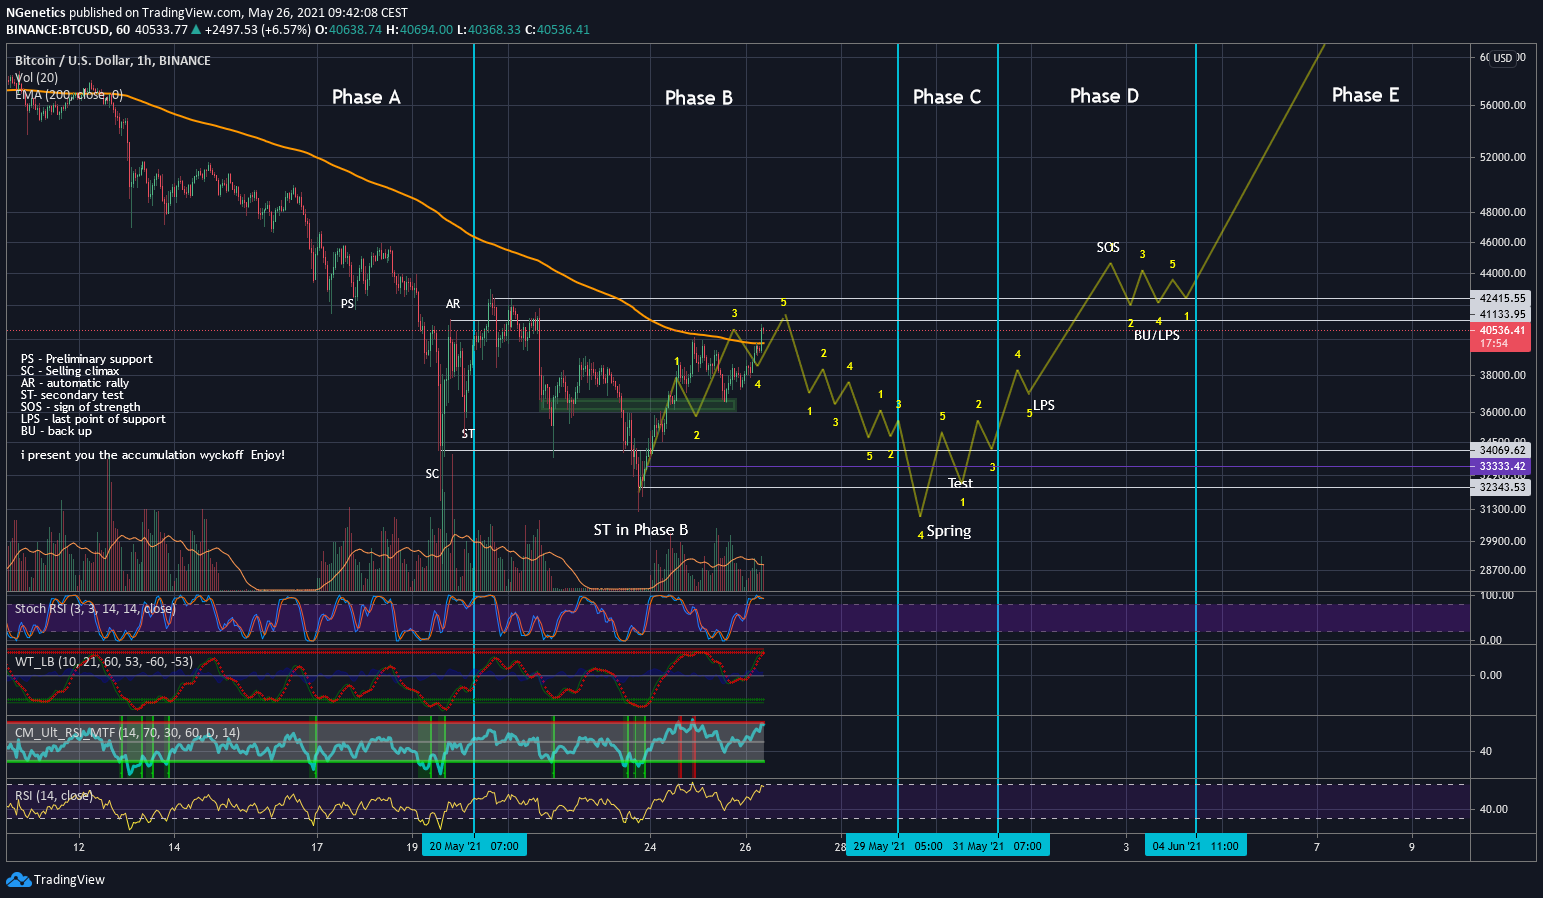Select the Phase B heading

pyautogui.click(x=699, y=98)
